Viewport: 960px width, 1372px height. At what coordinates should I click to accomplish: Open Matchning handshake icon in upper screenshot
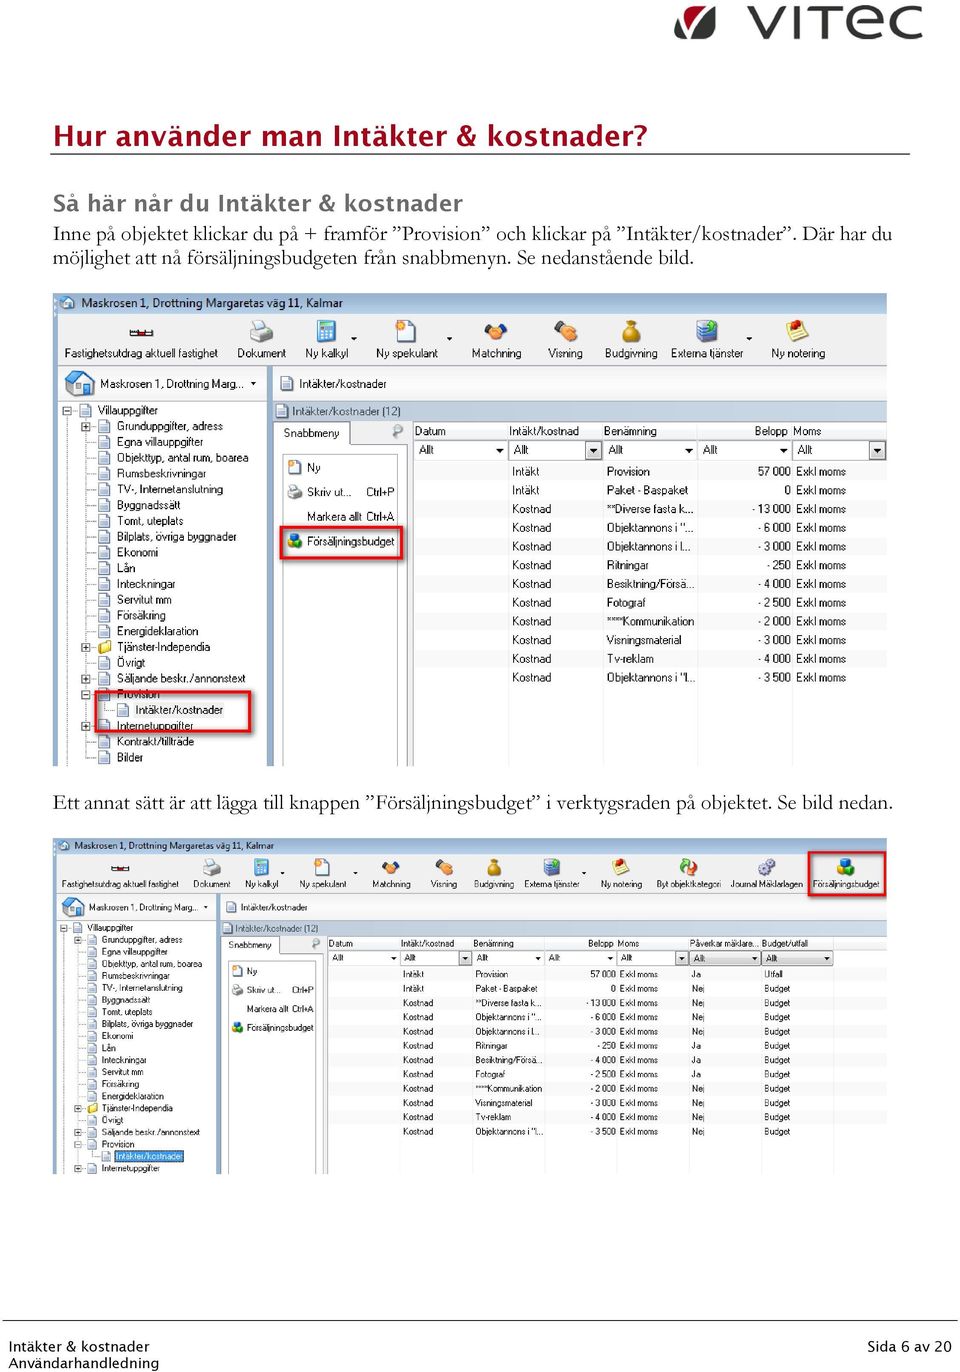tap(496, 331)
